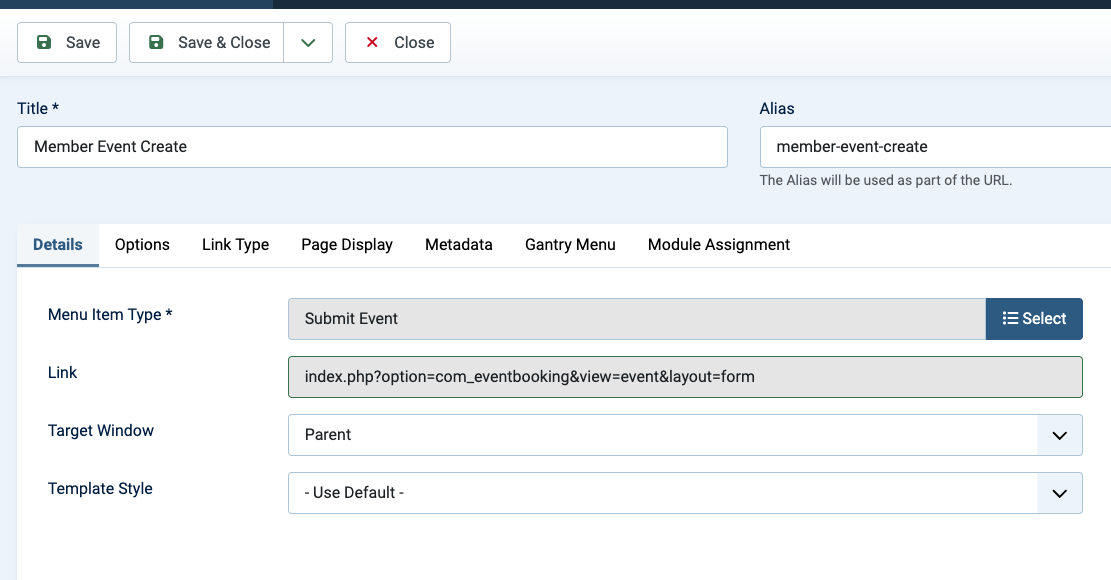Expand the Template Style dropdown
Screen dimensions: 1111x580
point(685,493)
